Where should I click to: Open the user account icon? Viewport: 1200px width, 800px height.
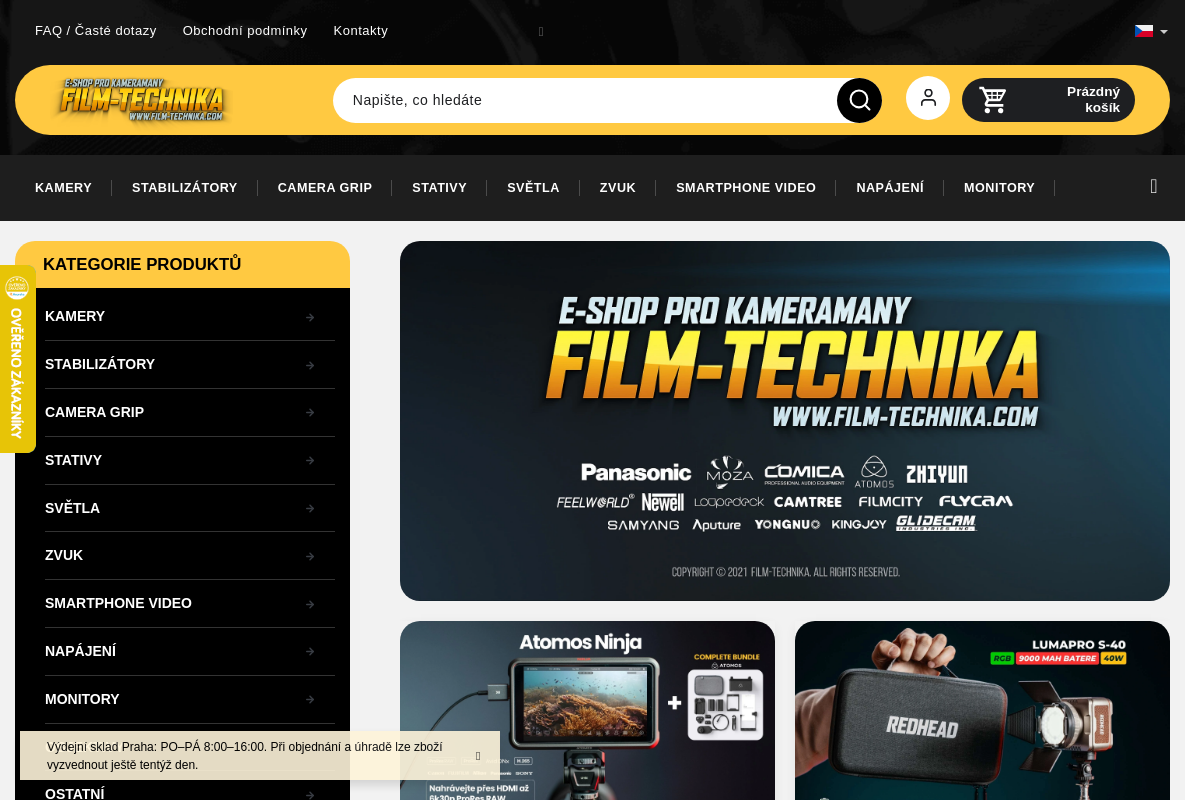point(928,98)
